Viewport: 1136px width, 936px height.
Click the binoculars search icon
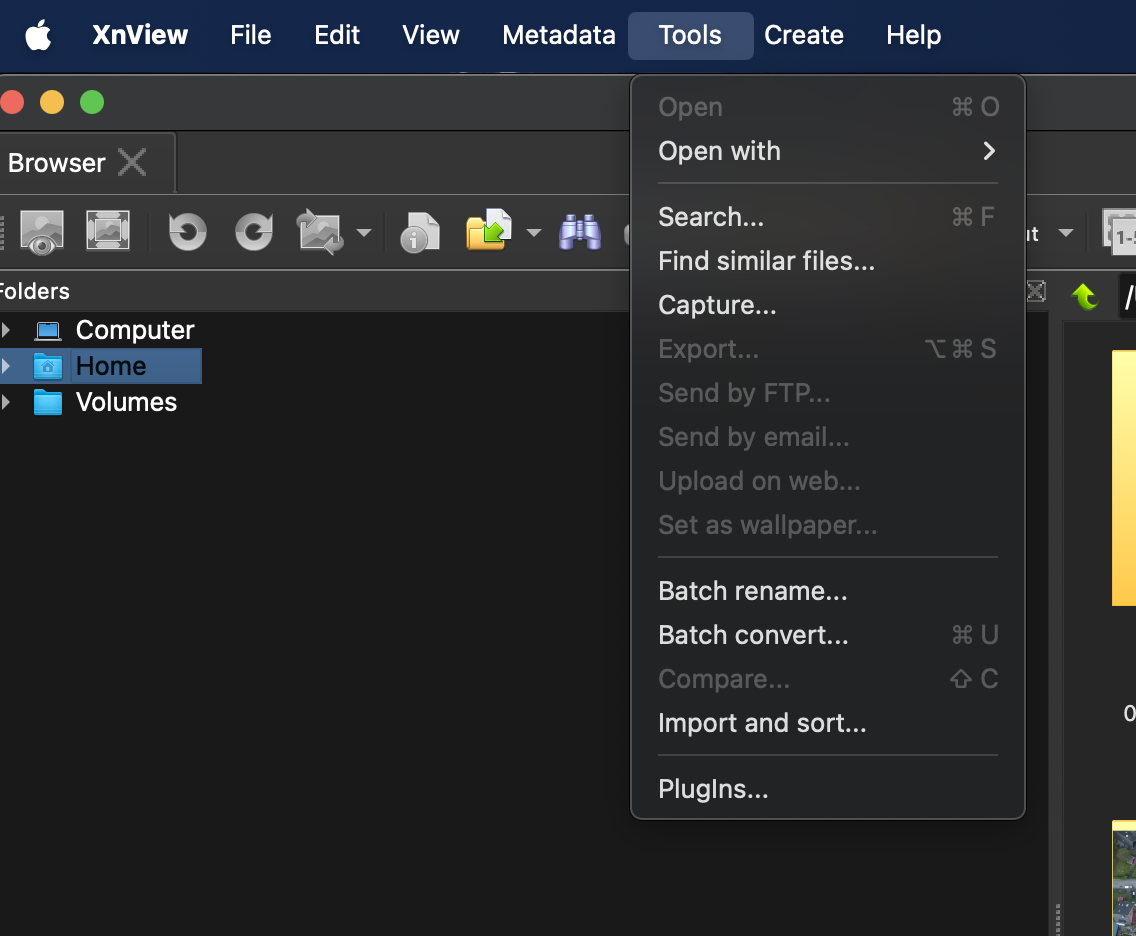(580, 232)
